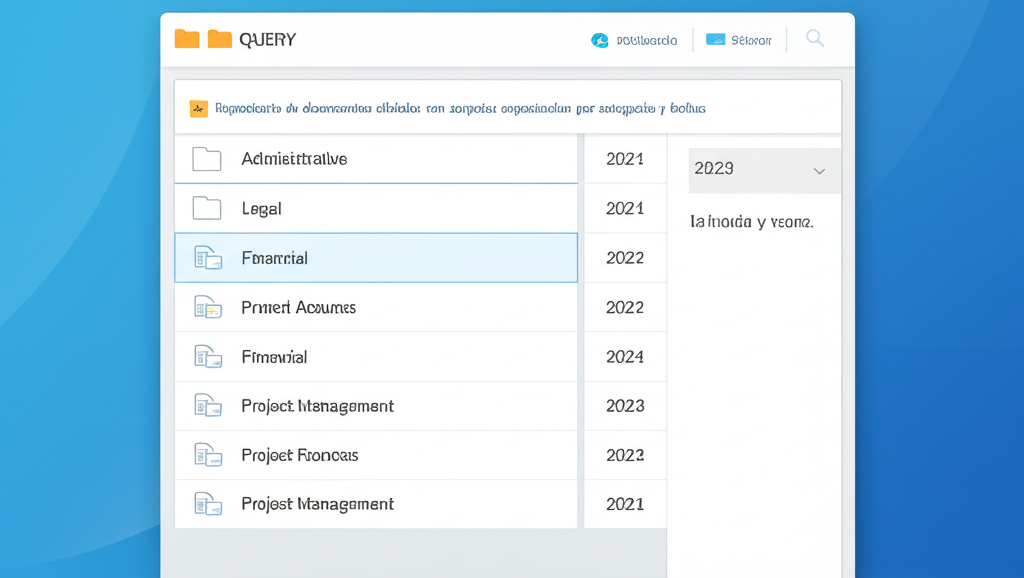Click the document icon on the Project Froncais row
The width and height of the screenshot is (1024, 578).
pyautogui.click(x=207, y=455)
